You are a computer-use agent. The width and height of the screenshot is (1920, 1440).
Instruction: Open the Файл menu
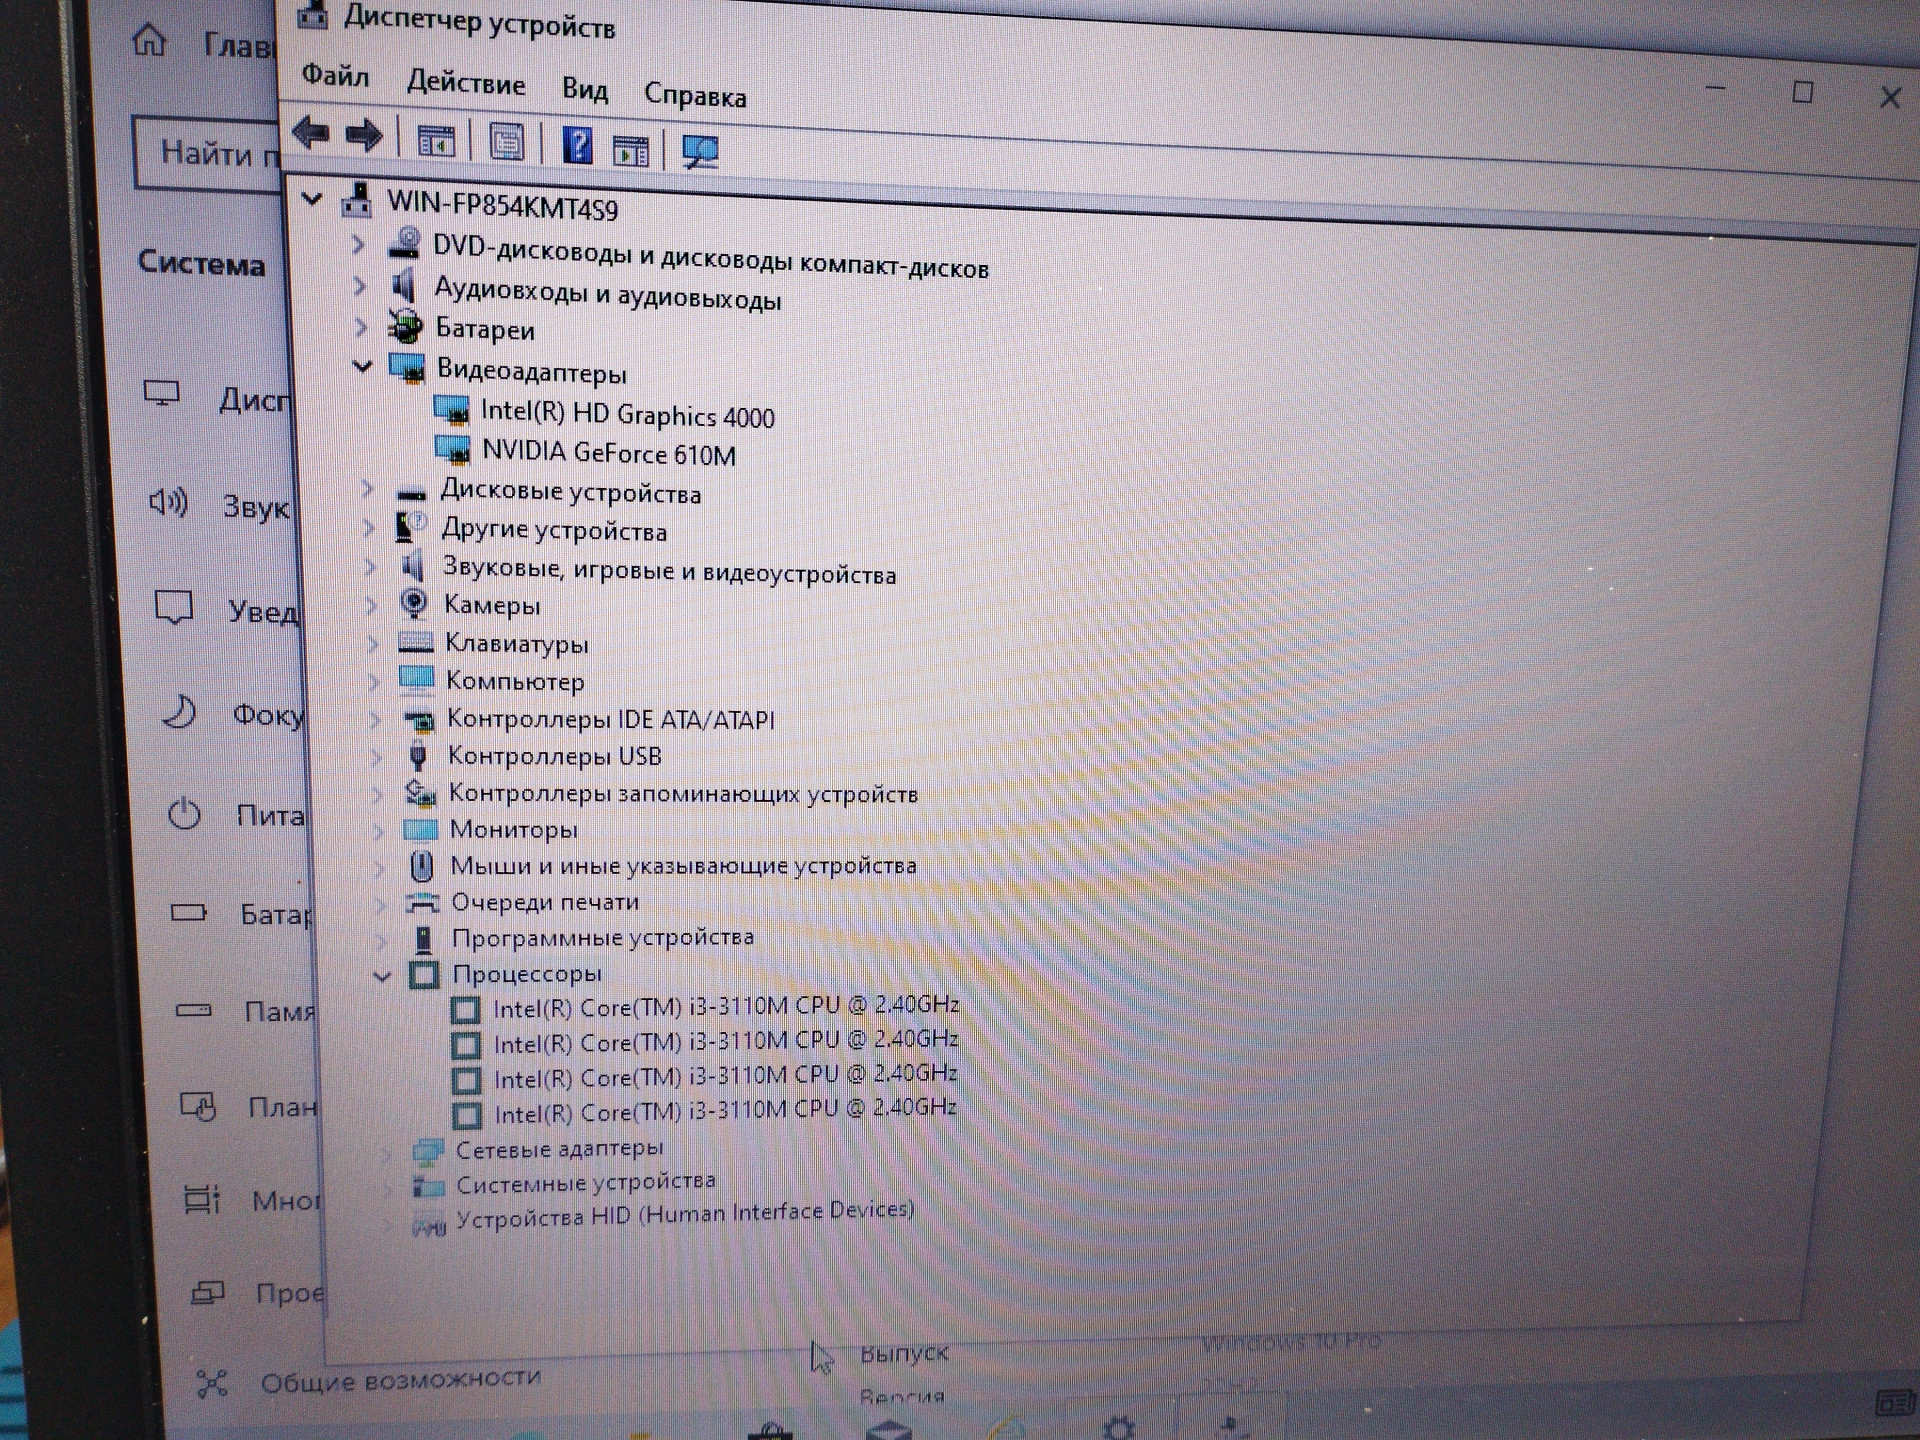pos(335,76)
